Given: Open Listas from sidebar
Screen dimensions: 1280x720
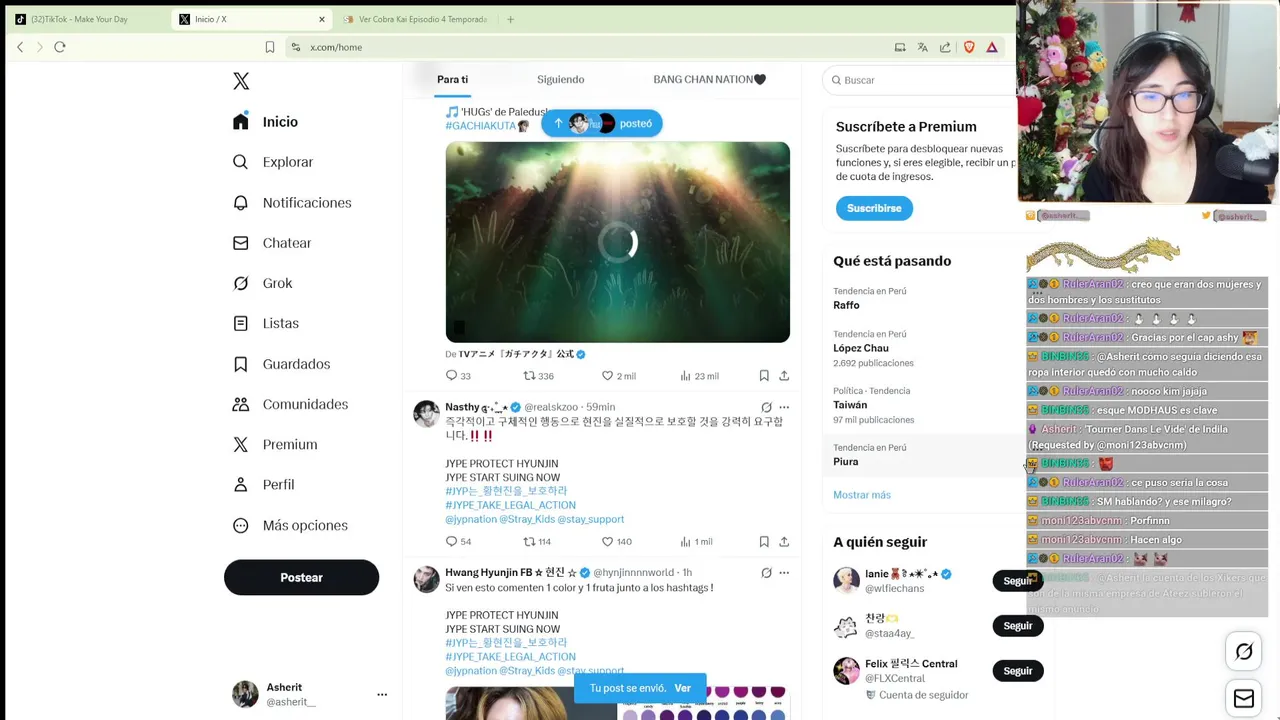Looking at the screenshot, I should [266, 323].
